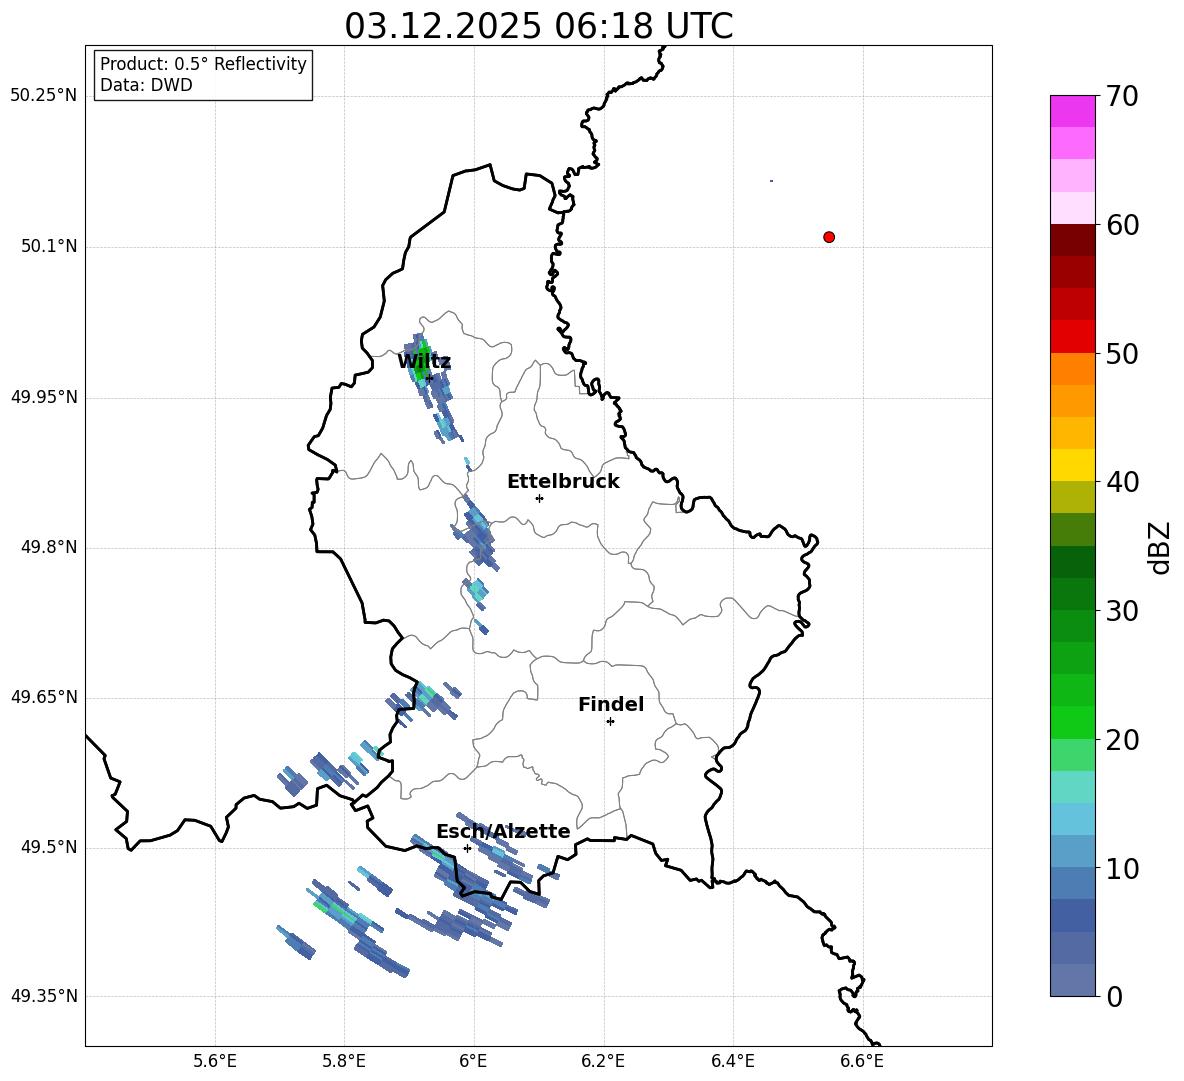The image size is (1184, 1081).
Task: Pick the light green swatch below the 20 dBZ tick
Action: tap(1072, 755)
